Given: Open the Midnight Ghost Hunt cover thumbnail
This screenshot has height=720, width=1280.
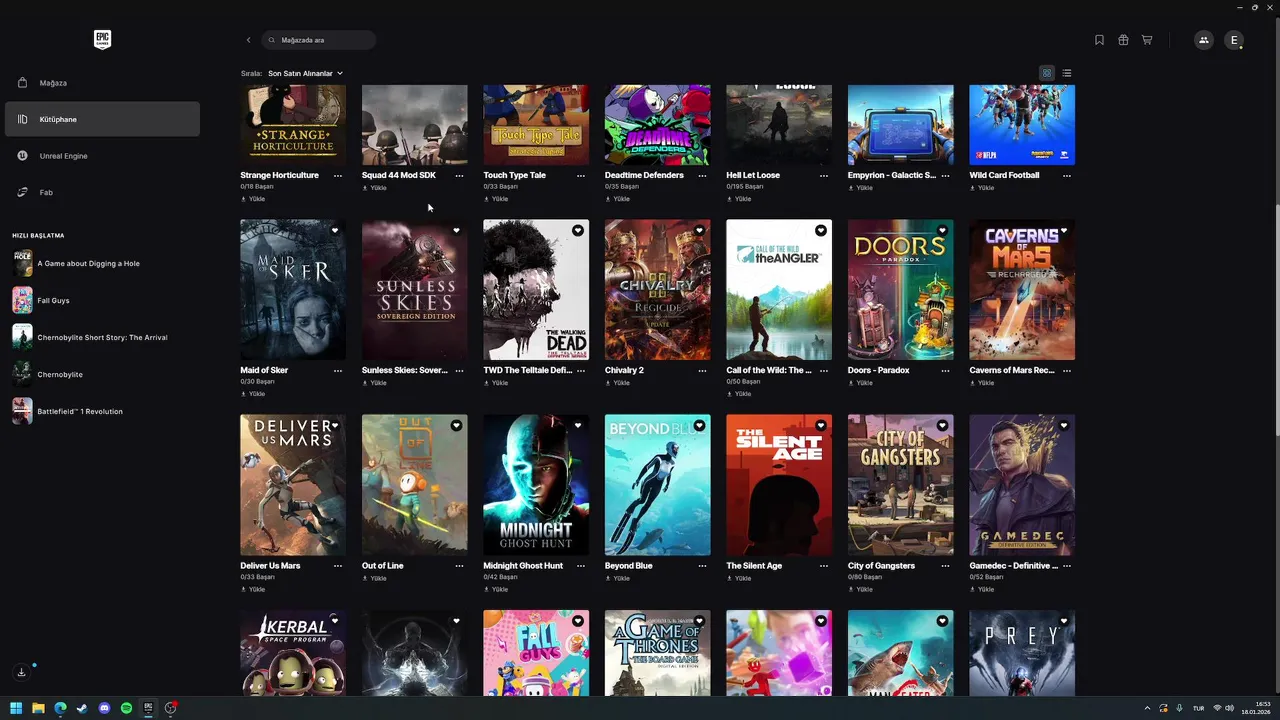Looking at the screenshot, I should (536, 485).
